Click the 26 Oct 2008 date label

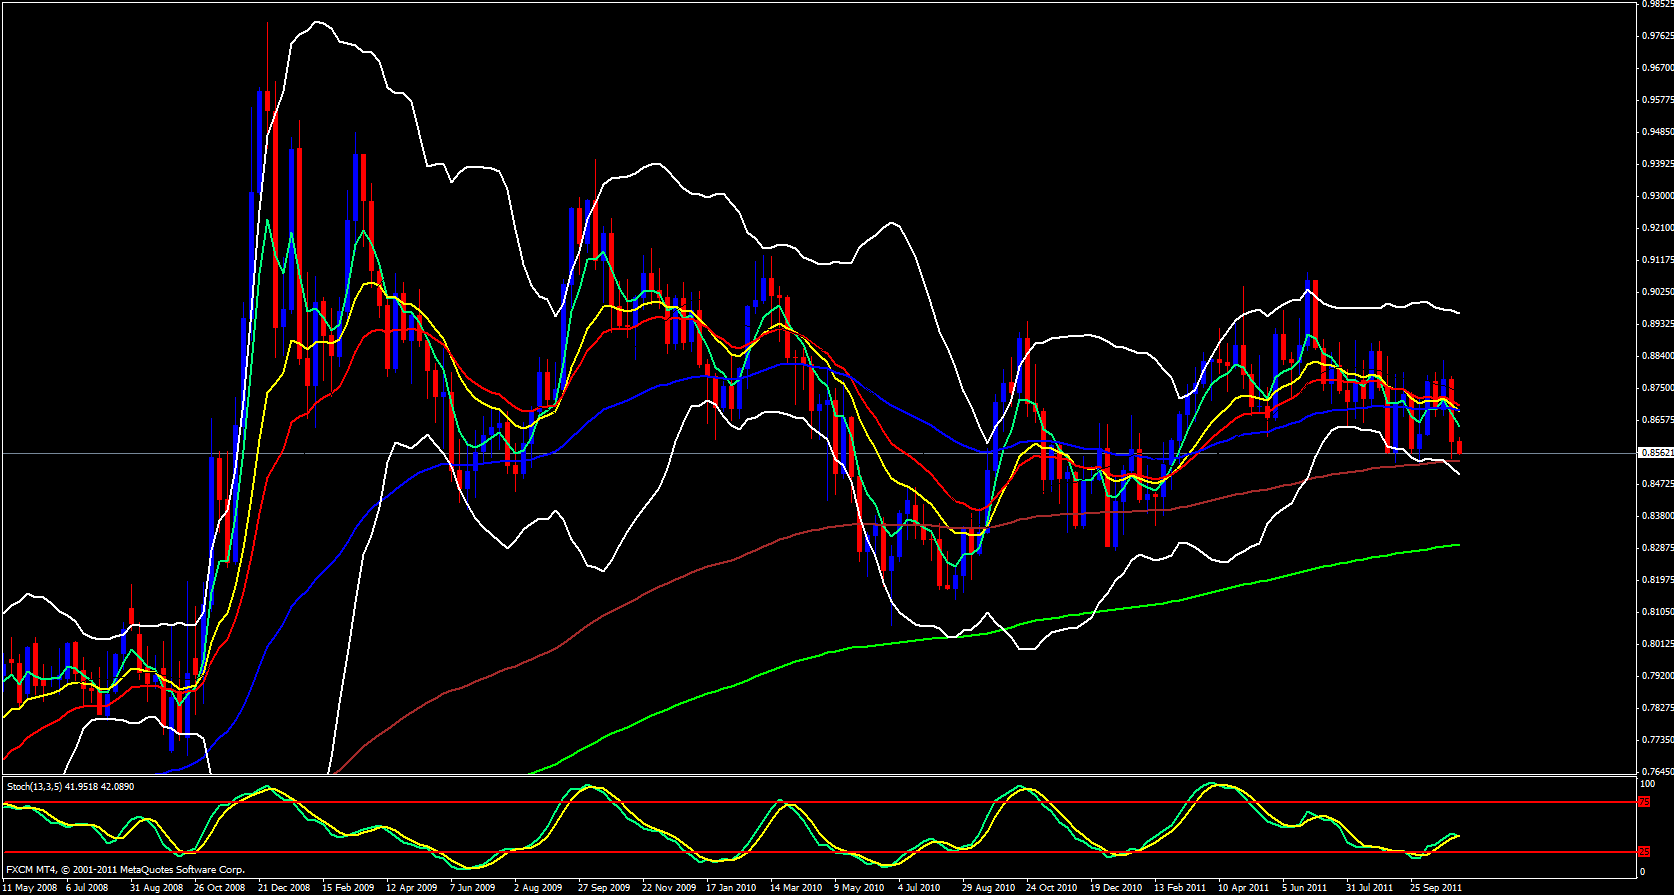click(220, 888)
